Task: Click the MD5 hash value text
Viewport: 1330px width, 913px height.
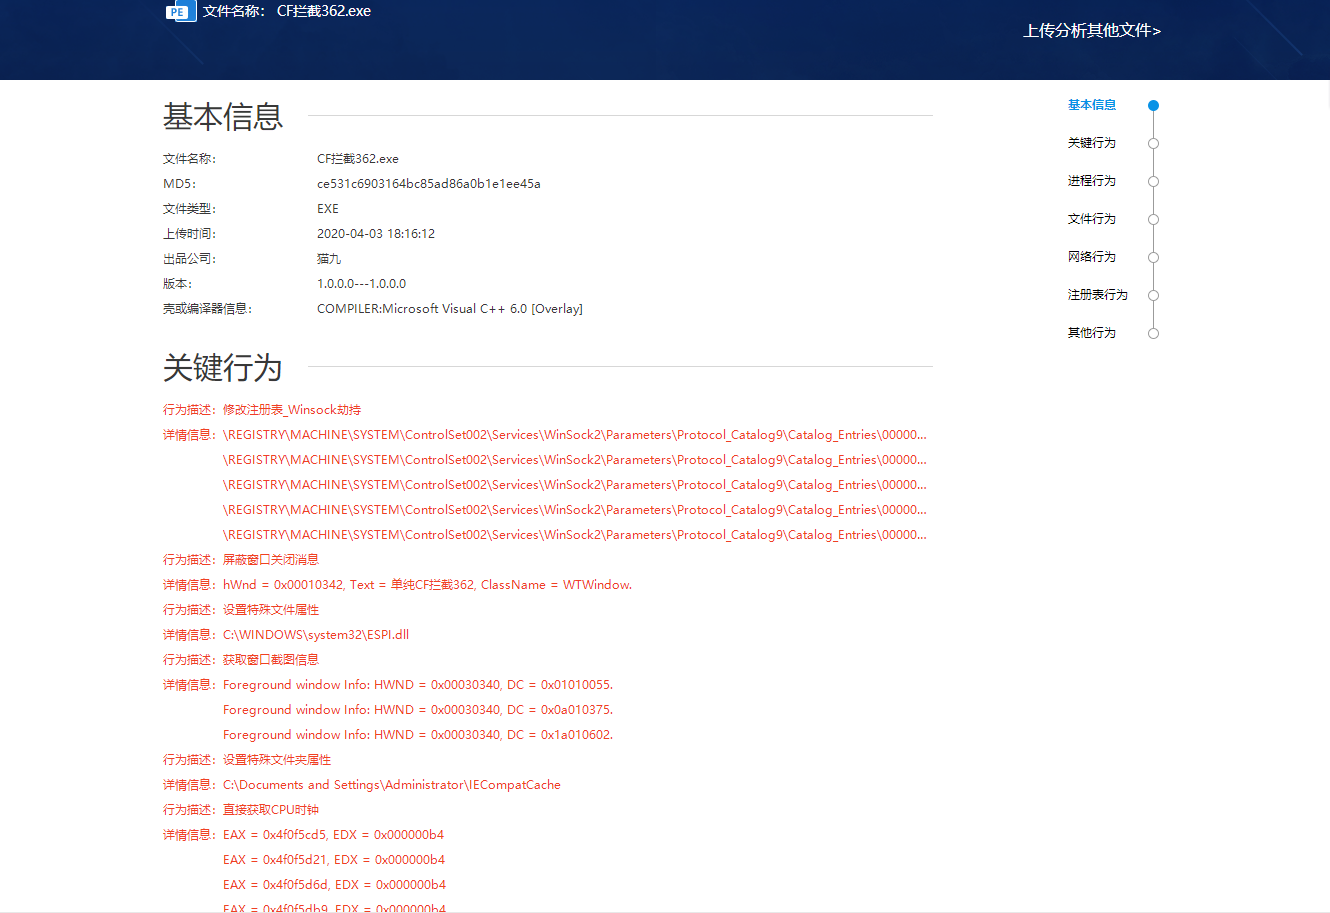Action: (x=428, y=184)
